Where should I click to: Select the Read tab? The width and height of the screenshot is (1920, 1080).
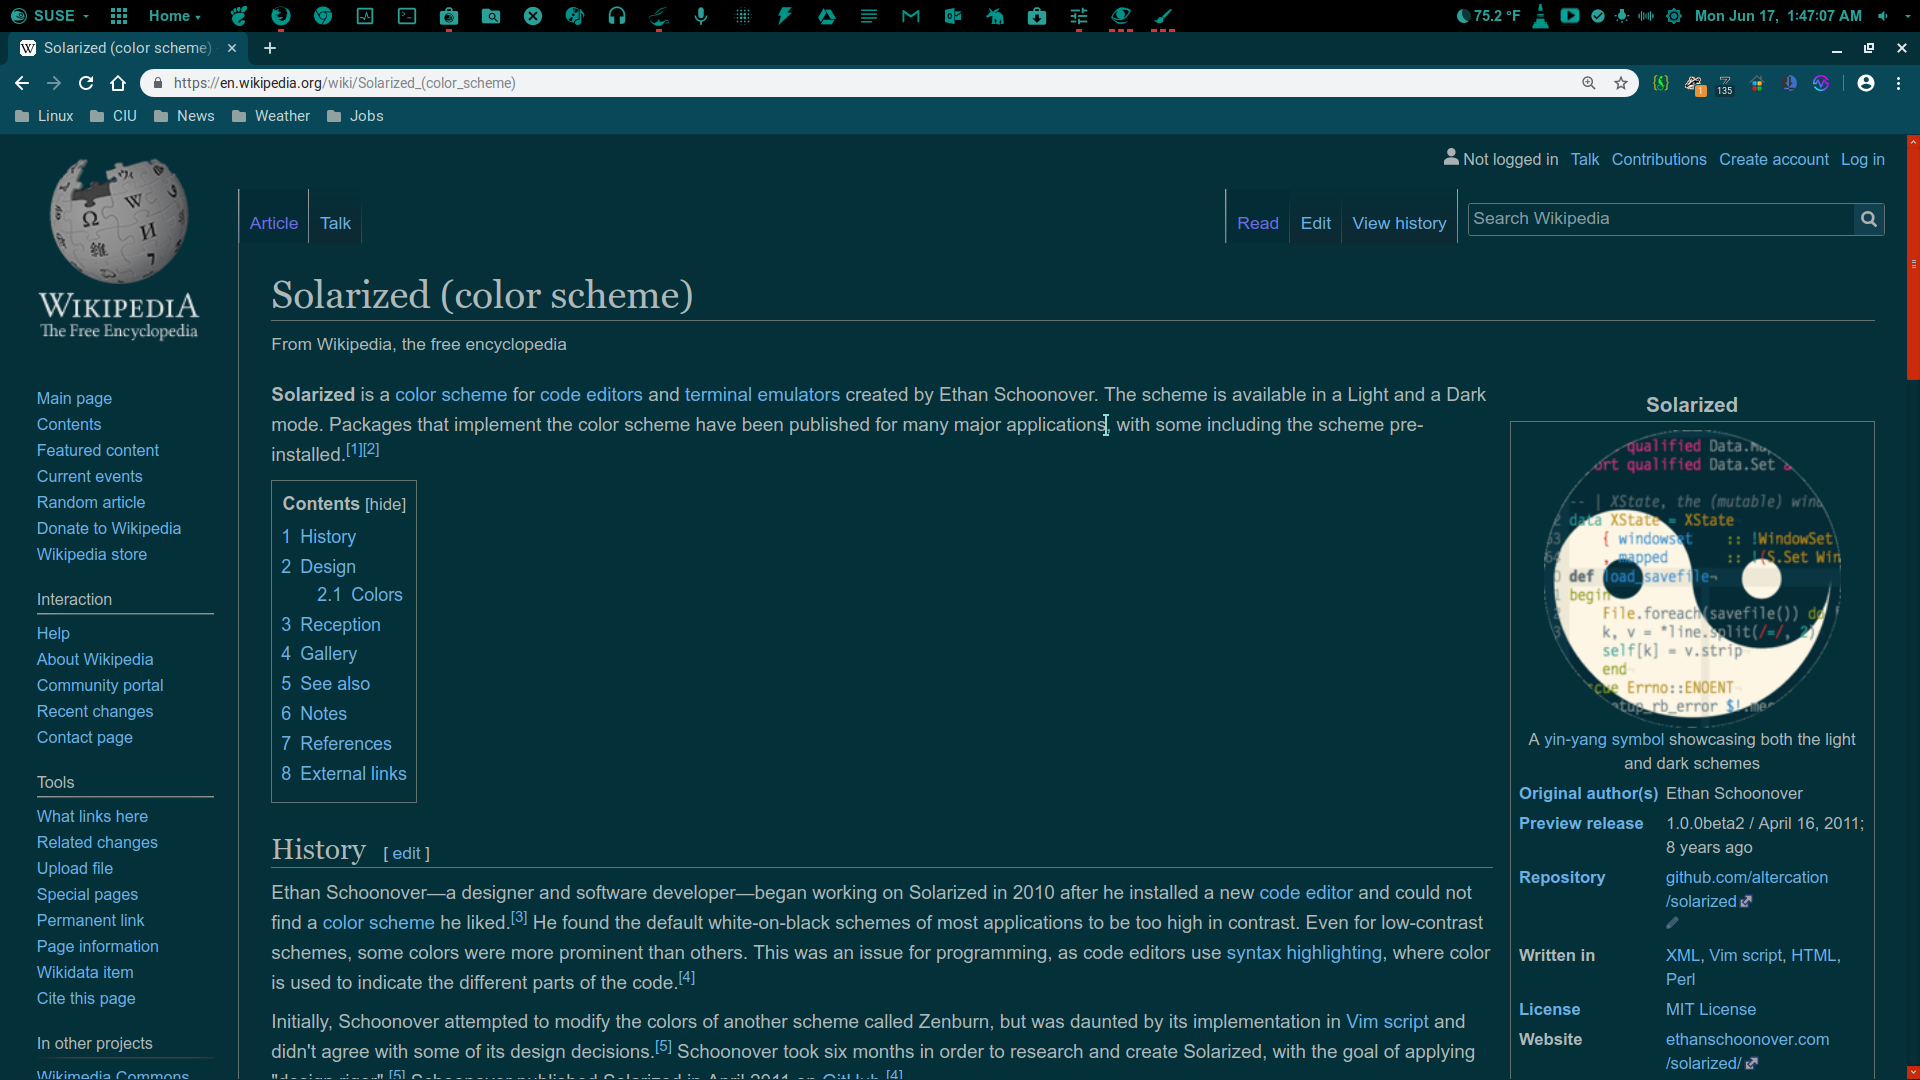click(x=1258, y=223)
